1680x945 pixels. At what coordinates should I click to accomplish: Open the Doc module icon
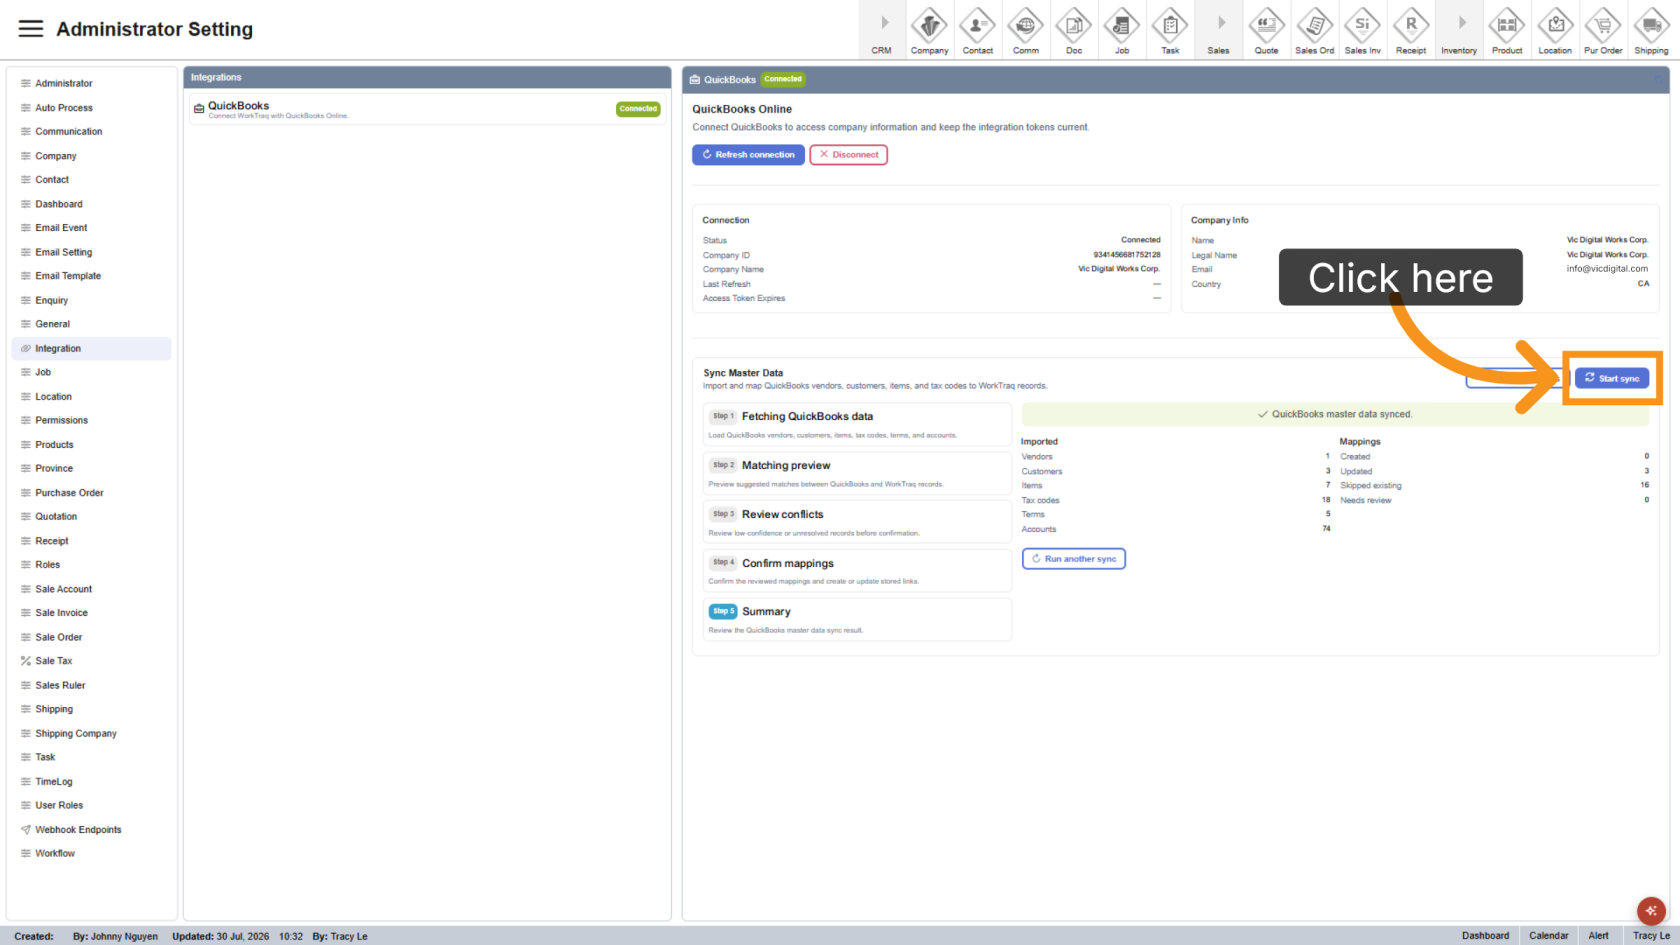point(1073,29)
